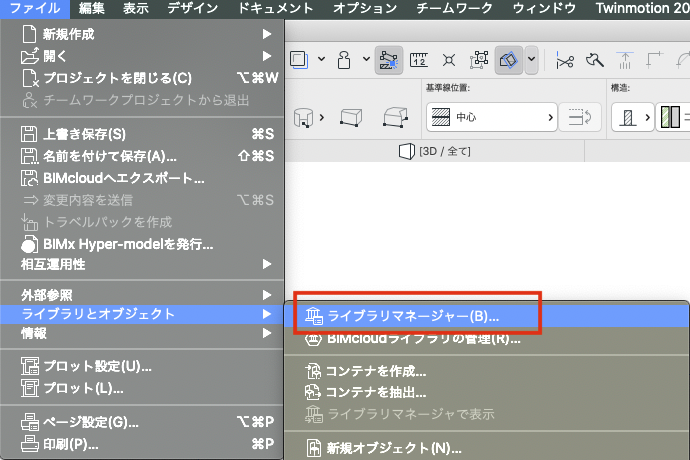Open the 表示 menu
Viewport: 690px width, 460px height.
136,8
